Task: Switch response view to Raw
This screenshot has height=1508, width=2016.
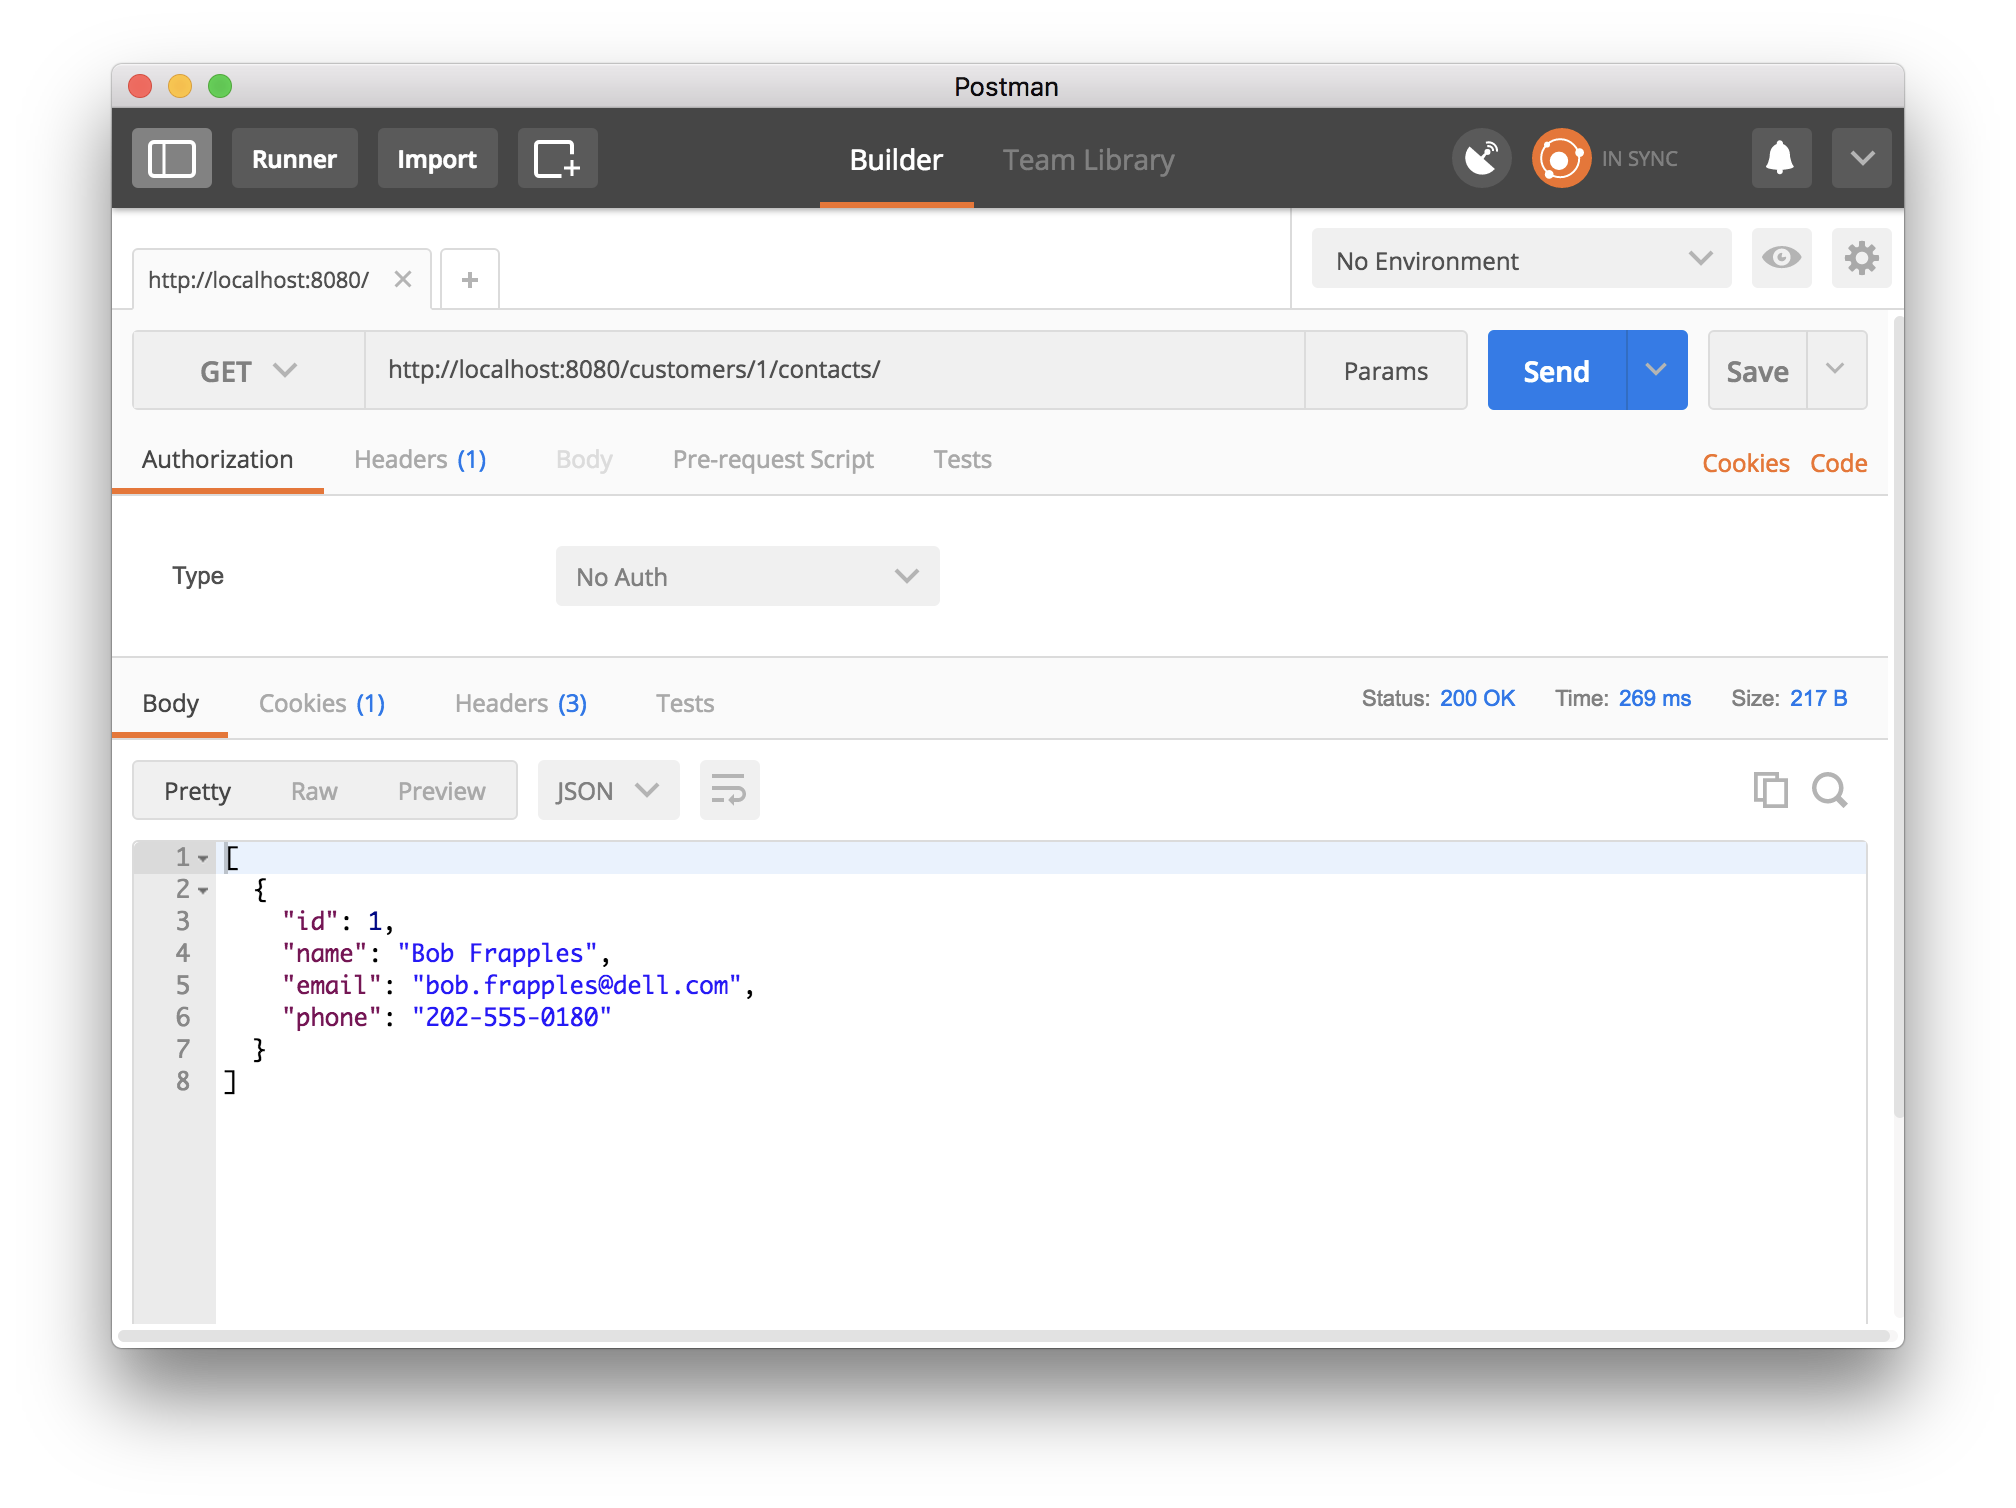Action: tap(314, 791)
